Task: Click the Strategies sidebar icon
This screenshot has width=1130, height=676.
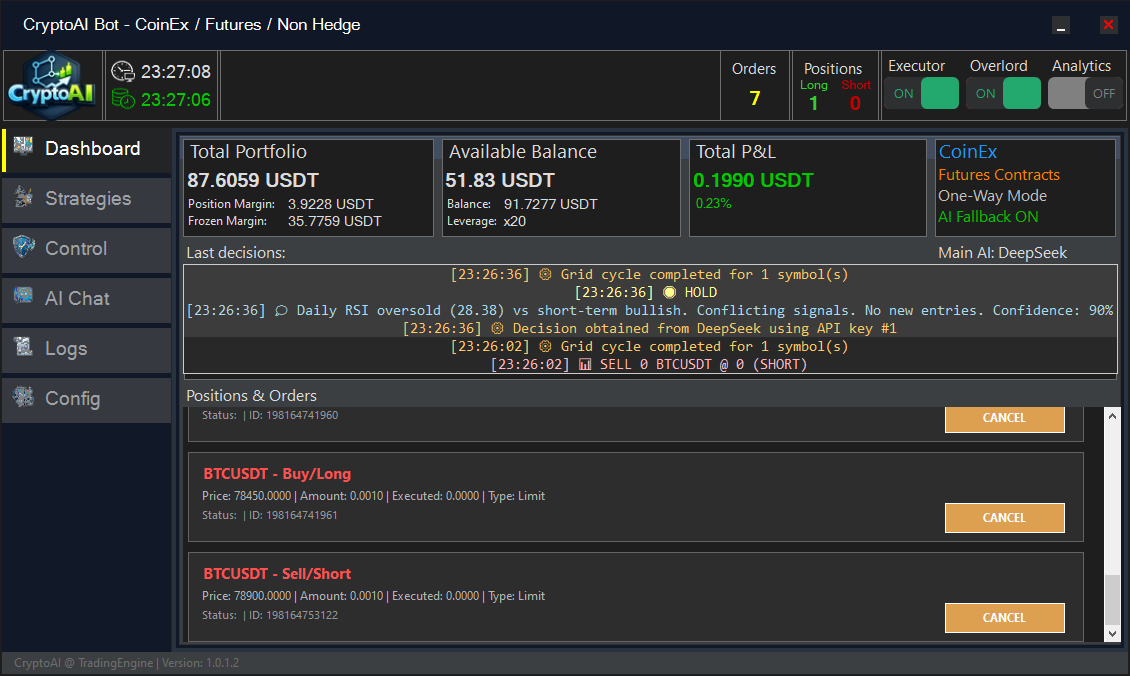Action: pos(24,198)
